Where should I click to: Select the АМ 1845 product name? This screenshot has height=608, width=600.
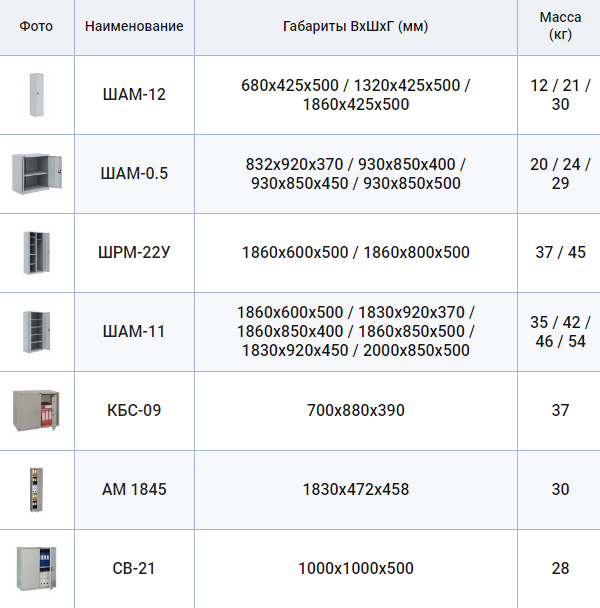(134, 489)
